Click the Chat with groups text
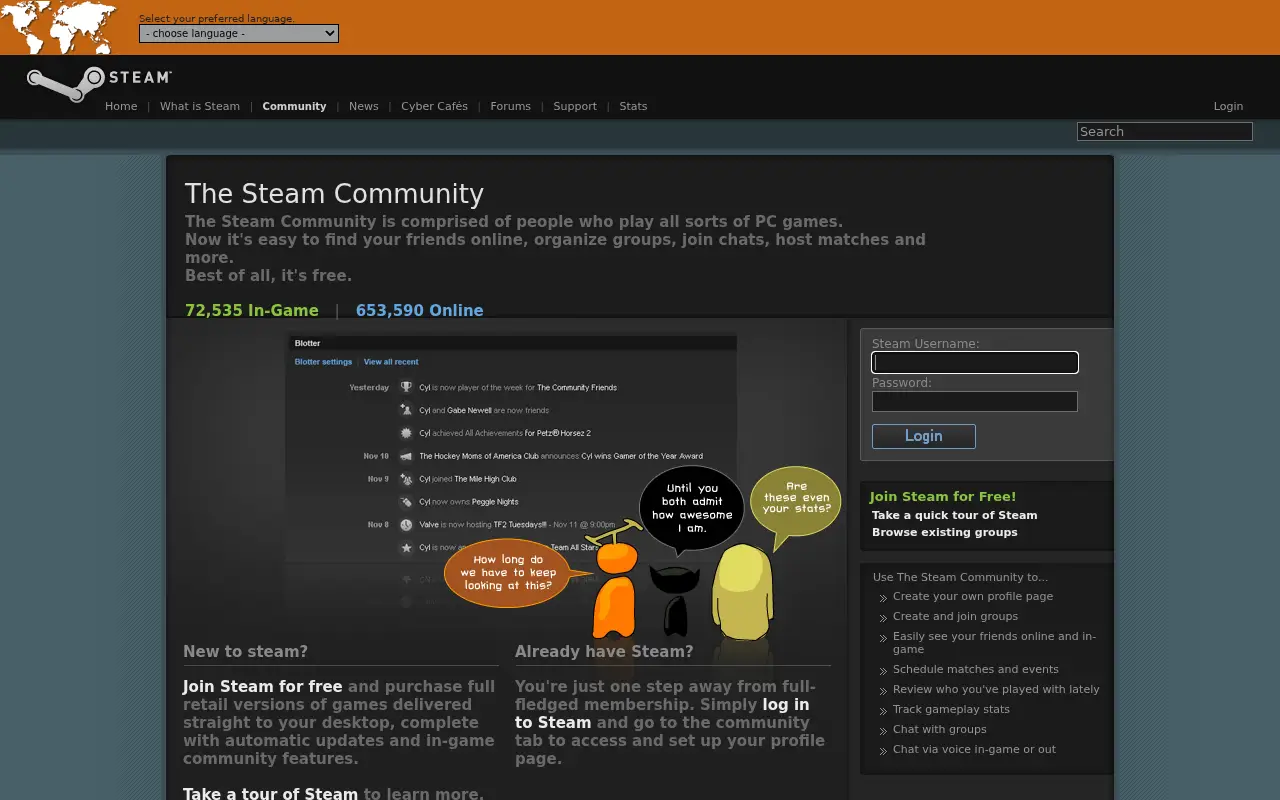 pyautogui.click(x=940, y=729)
